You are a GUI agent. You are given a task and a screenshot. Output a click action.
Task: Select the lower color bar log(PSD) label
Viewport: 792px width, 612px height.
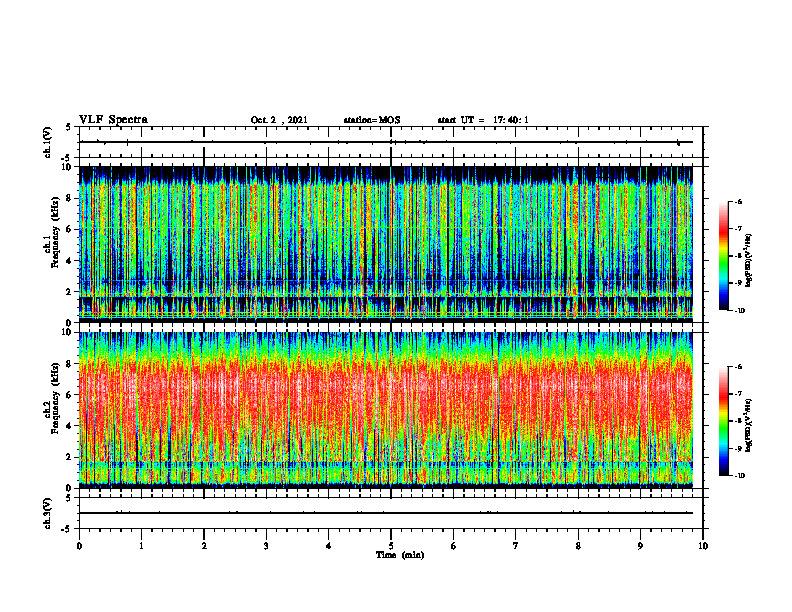coord(749,424)
